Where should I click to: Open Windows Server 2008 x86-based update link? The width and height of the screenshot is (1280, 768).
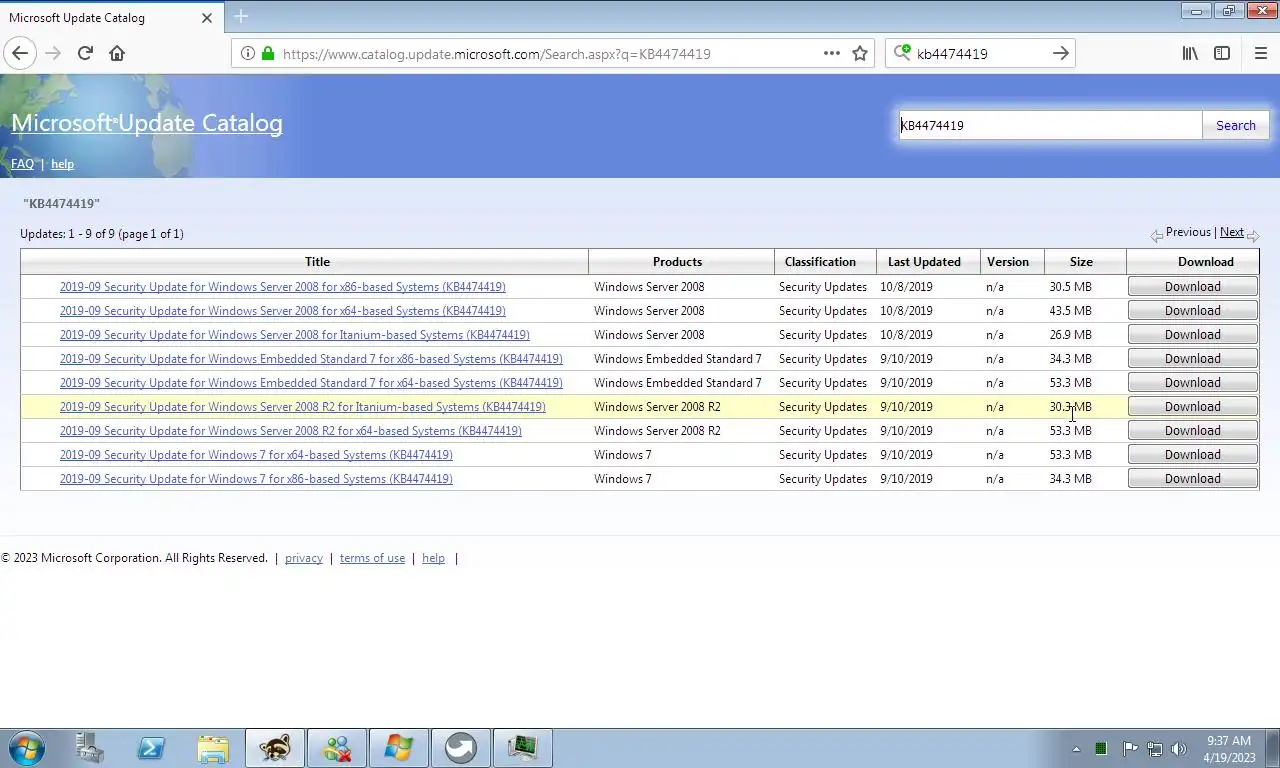[282, 287]
